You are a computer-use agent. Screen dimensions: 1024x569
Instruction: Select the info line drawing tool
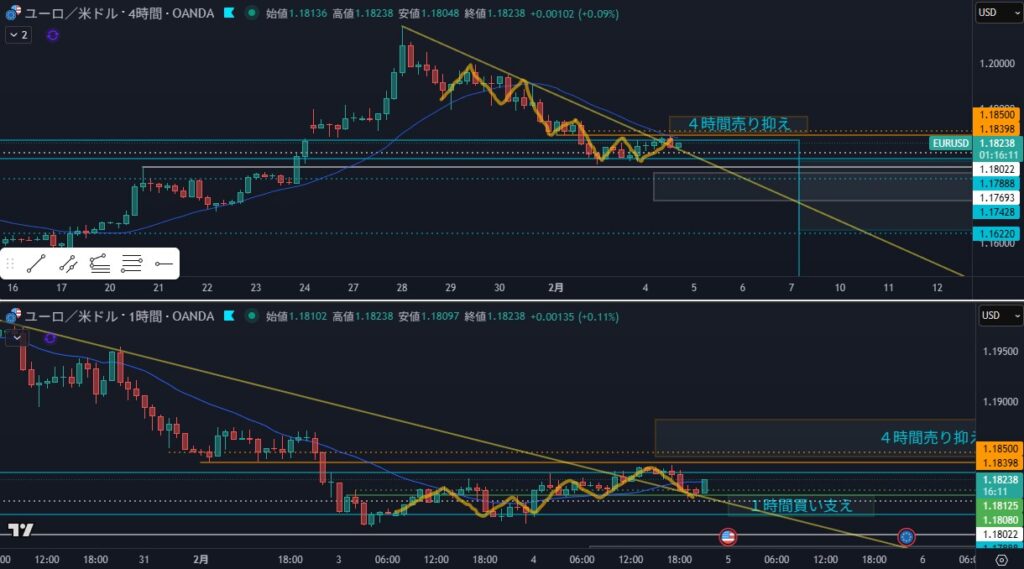pos(68,264)
